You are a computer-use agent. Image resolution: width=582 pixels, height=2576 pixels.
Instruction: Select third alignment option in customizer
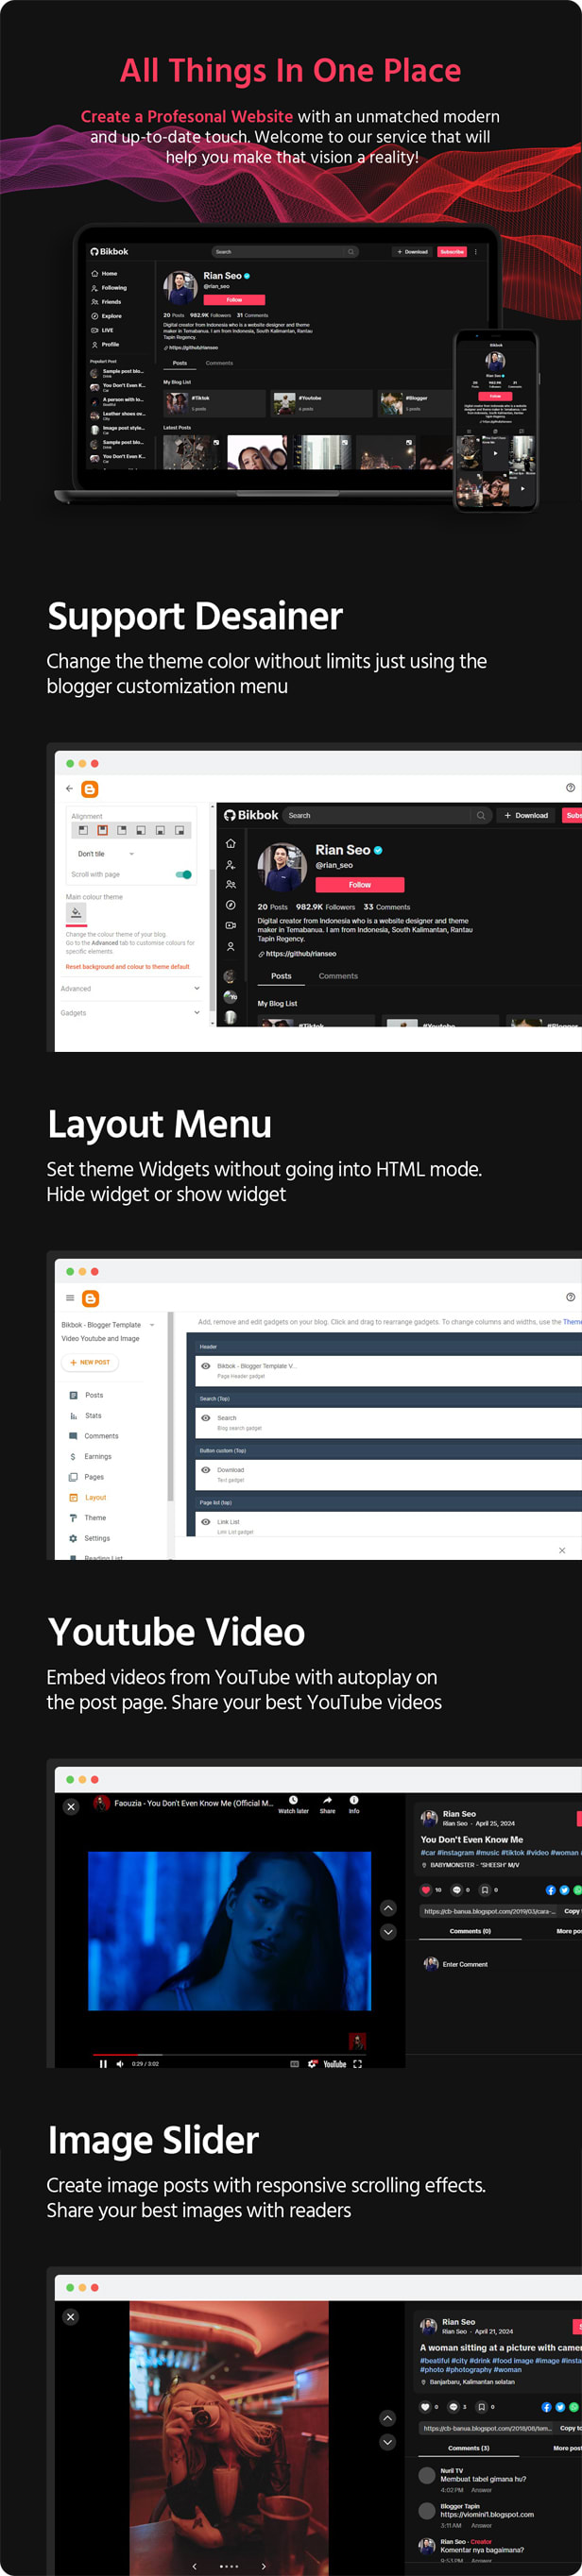pyautogui.click(x=121, y=830)
